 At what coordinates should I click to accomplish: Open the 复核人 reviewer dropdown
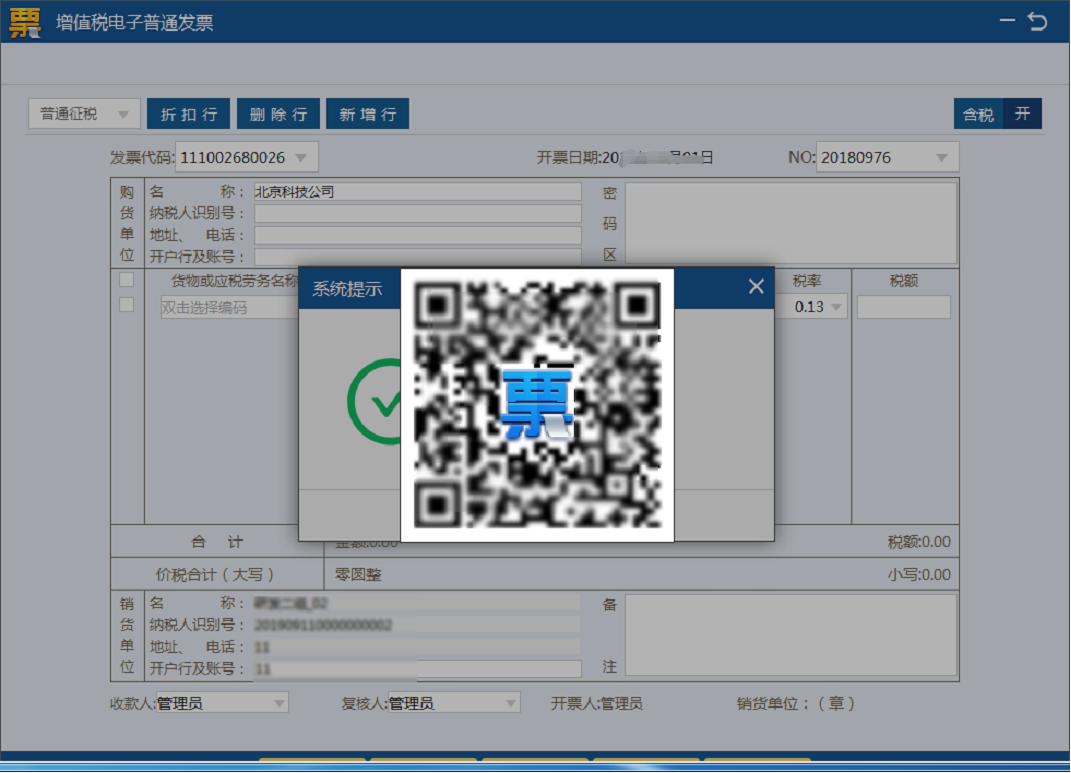coord(511,702)
